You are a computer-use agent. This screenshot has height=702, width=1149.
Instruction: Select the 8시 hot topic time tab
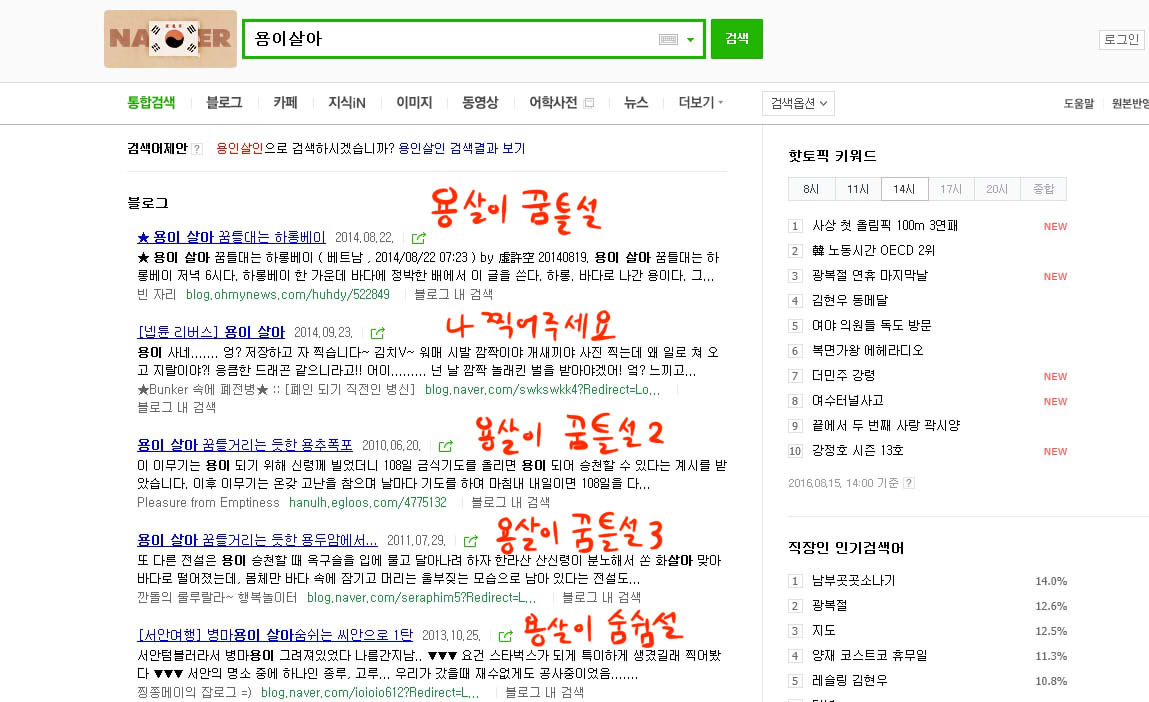tap(811, 189)
